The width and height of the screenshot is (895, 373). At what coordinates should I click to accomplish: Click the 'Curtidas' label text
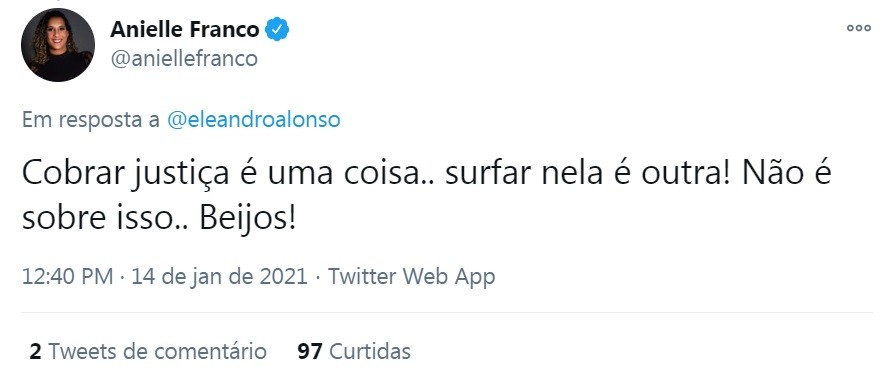[x=370, y=351]
